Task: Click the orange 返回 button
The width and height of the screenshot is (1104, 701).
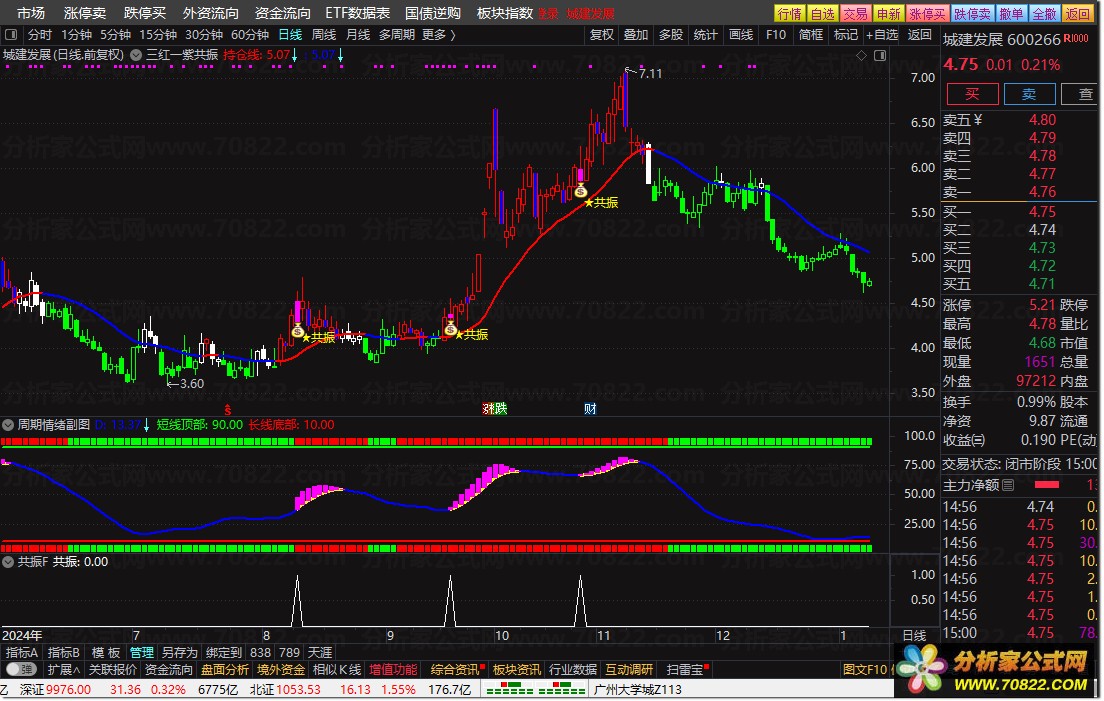Action: (x=1077, y=13)
